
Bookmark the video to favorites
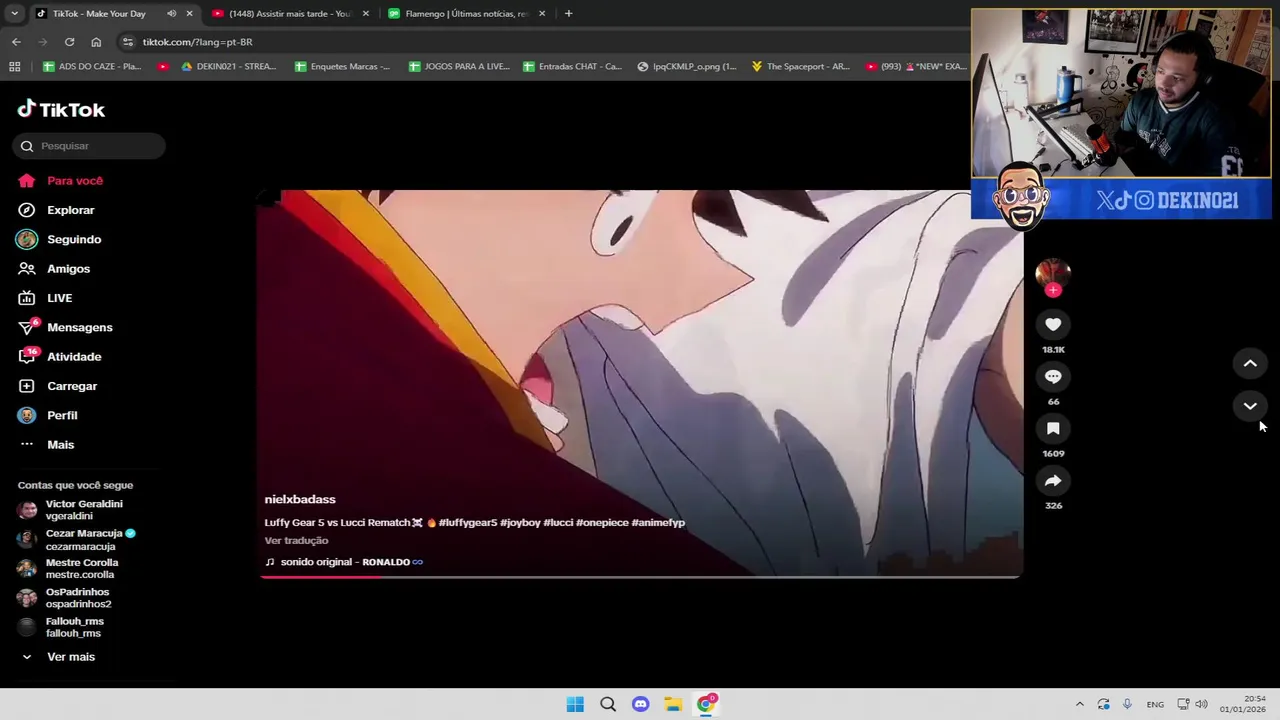1053,428
